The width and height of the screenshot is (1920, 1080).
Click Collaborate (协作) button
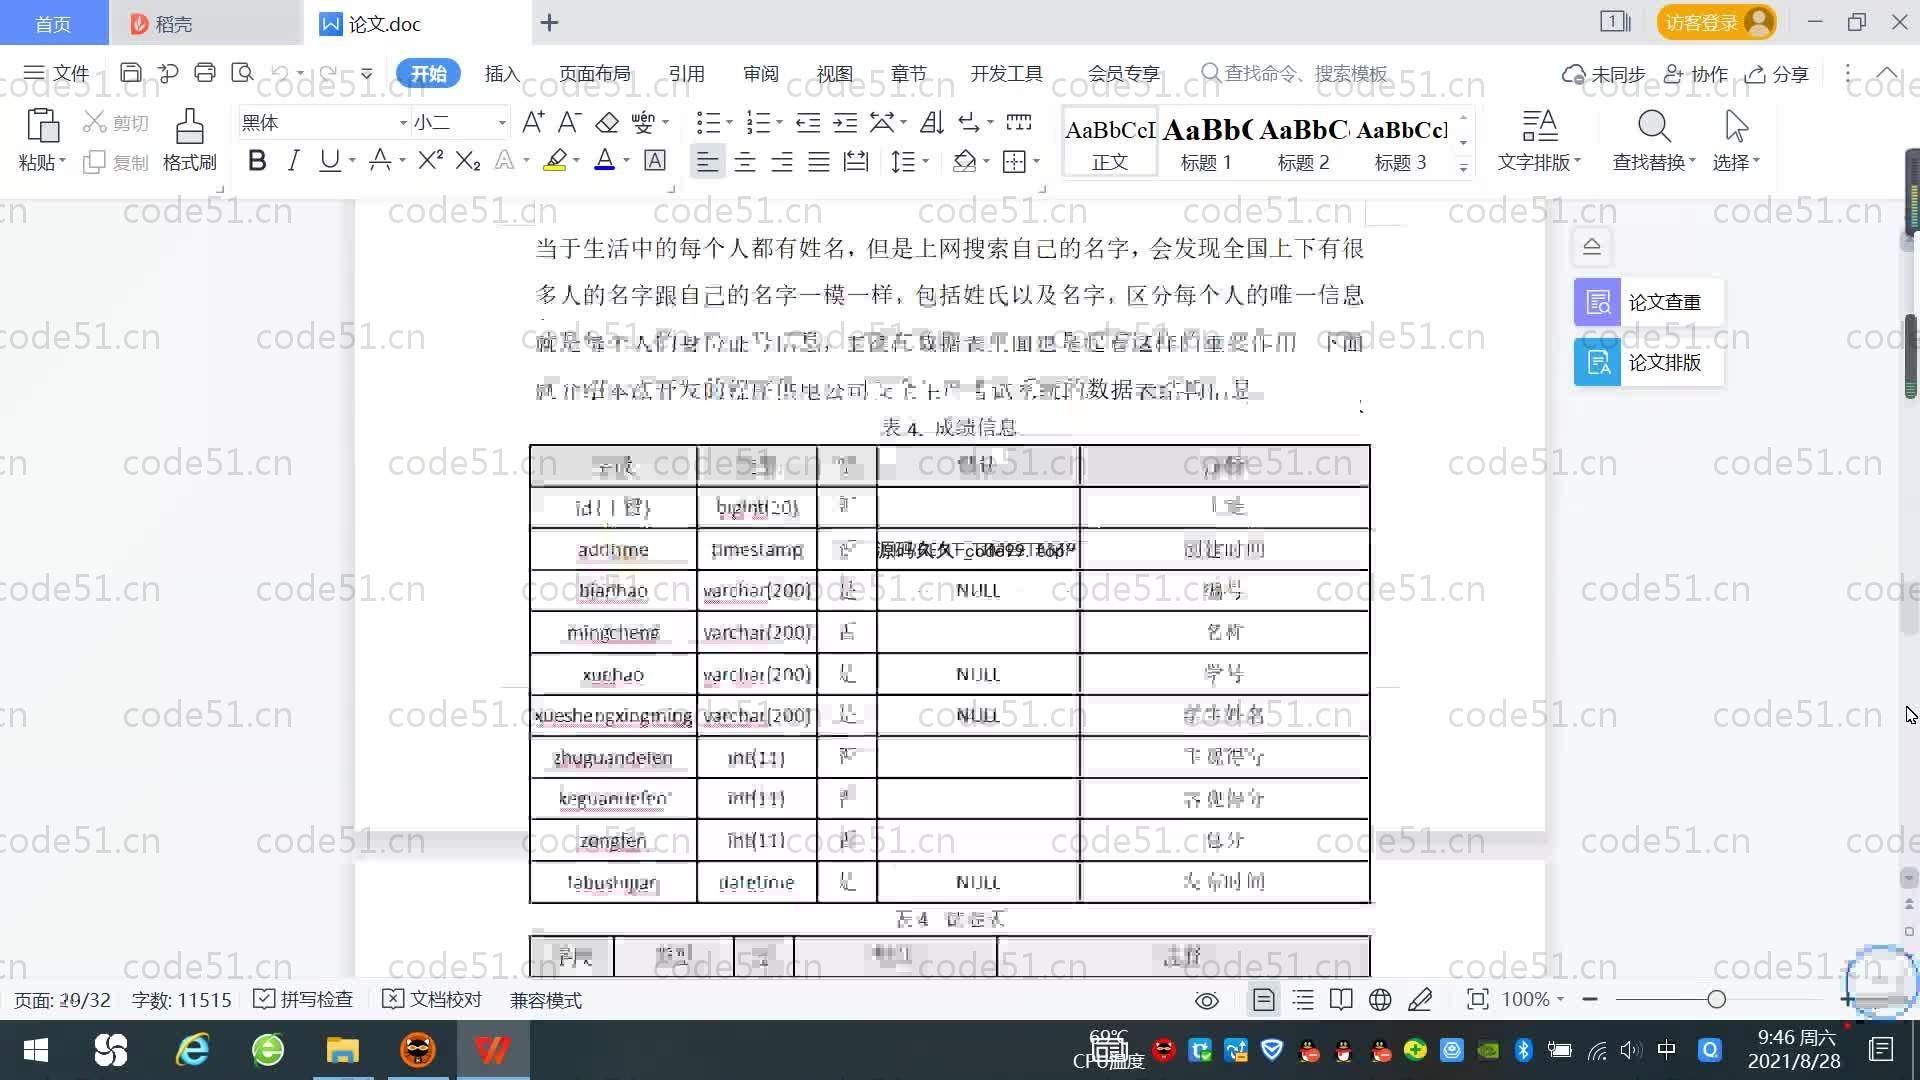coord(1696,74)
